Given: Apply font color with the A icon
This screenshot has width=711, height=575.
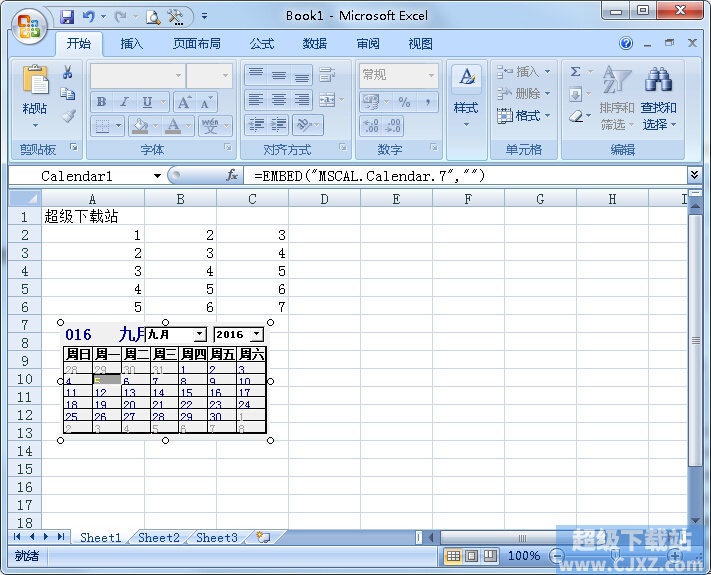Looking at the screenshot, I should pos(173,126).
